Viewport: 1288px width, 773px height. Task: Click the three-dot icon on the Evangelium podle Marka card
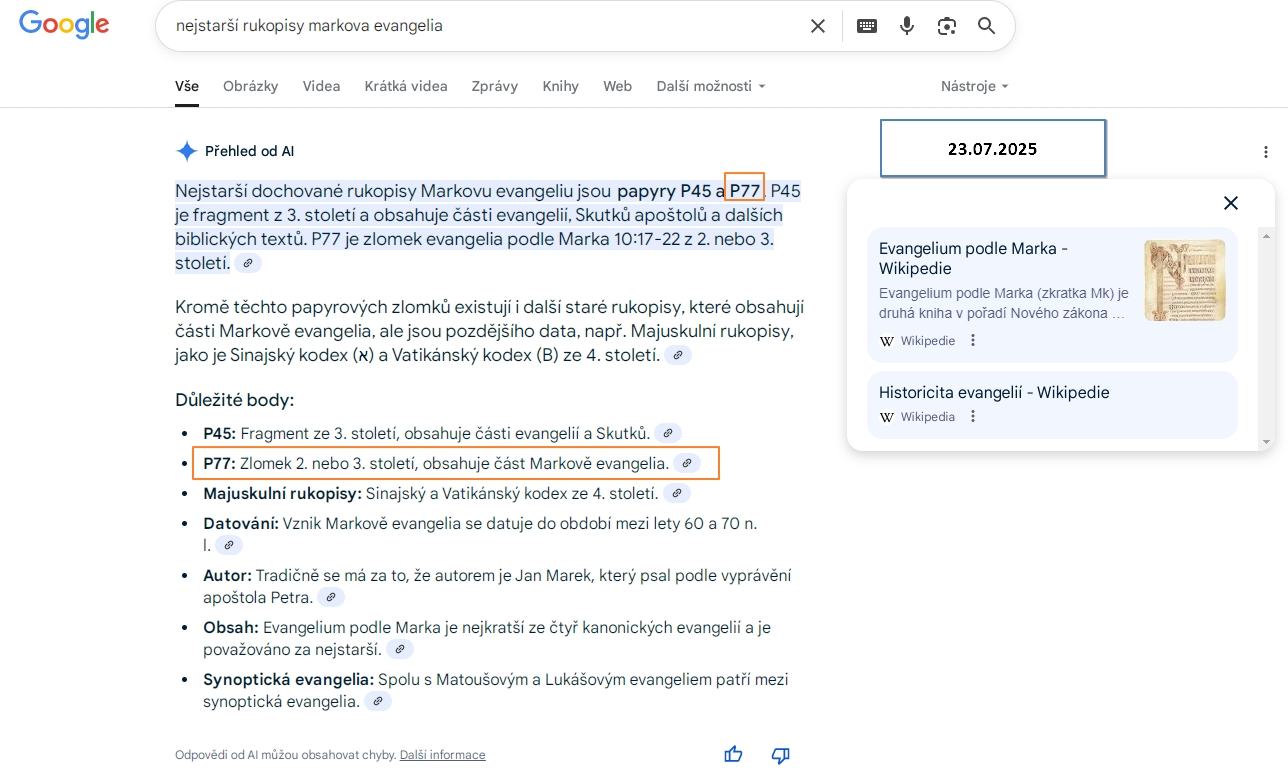(x=973, y=340)
